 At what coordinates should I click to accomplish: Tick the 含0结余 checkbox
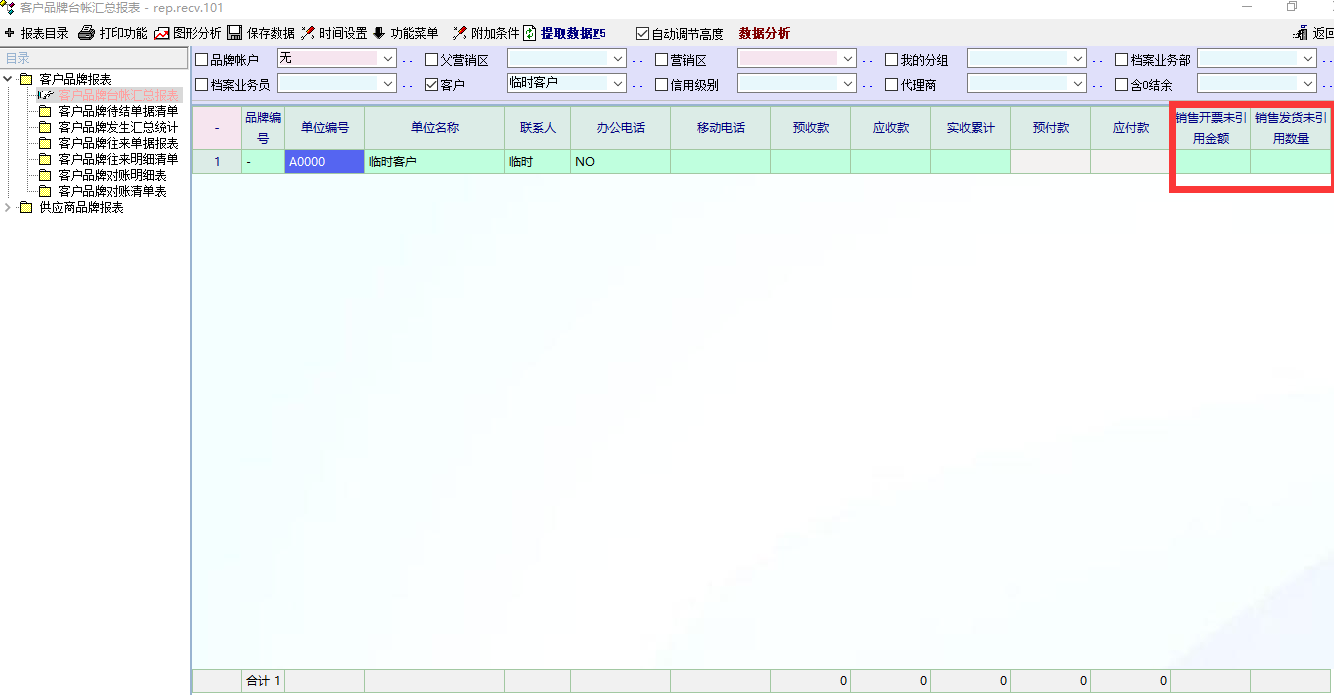click(1121, 85)
